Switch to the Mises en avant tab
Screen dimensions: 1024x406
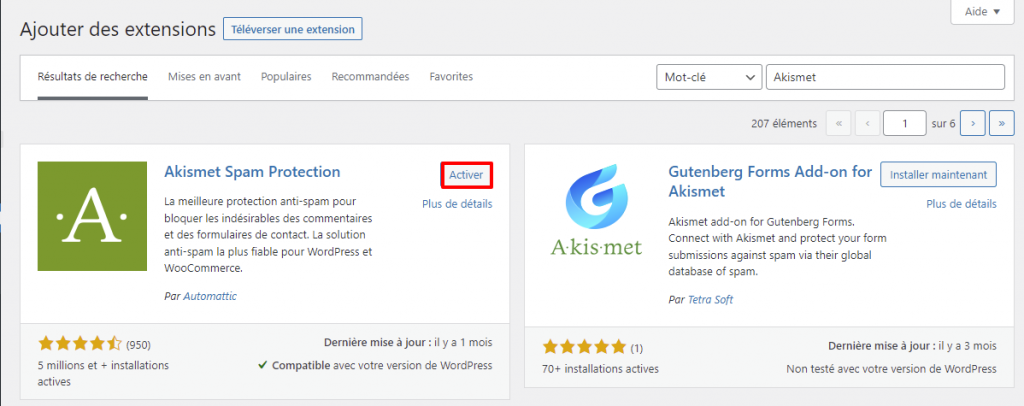pos(204,77)
